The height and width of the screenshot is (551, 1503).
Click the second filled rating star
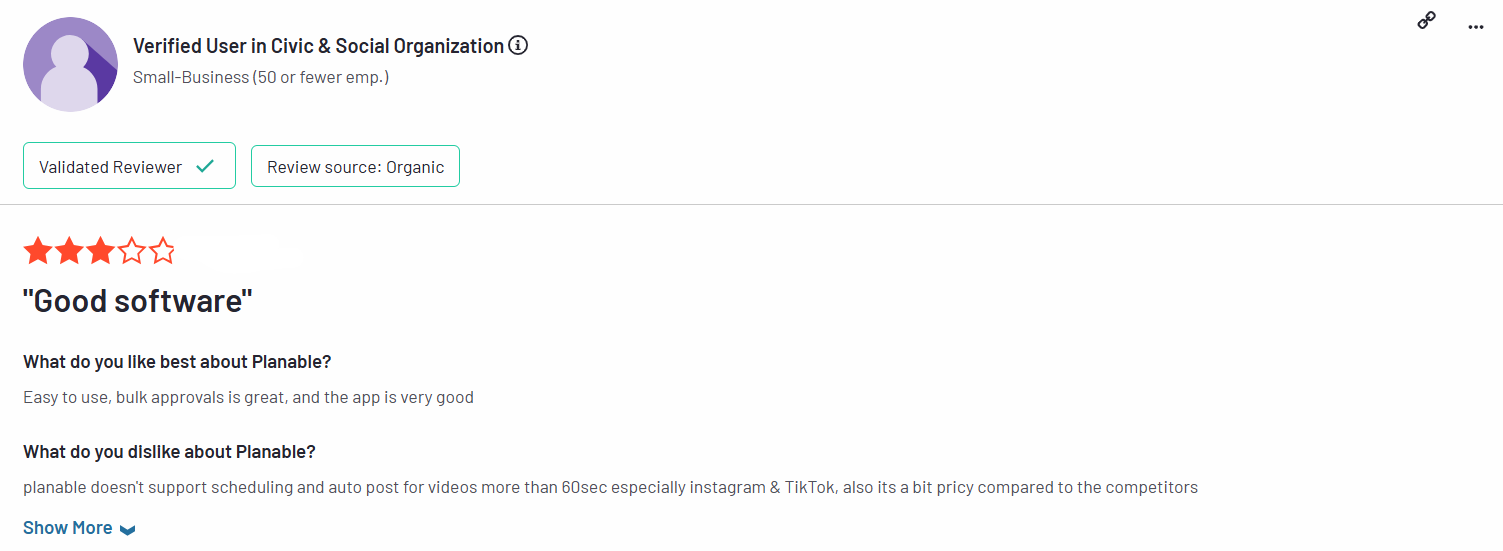(x=69, y=251)
